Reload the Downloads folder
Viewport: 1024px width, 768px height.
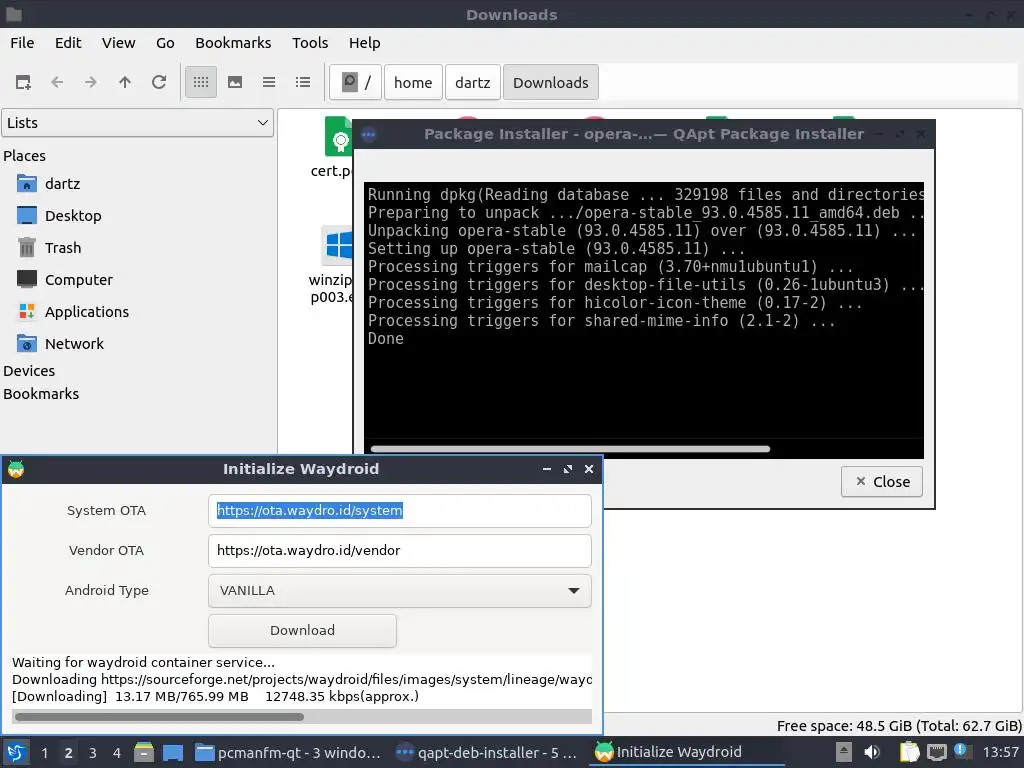(x=159, y=82)
